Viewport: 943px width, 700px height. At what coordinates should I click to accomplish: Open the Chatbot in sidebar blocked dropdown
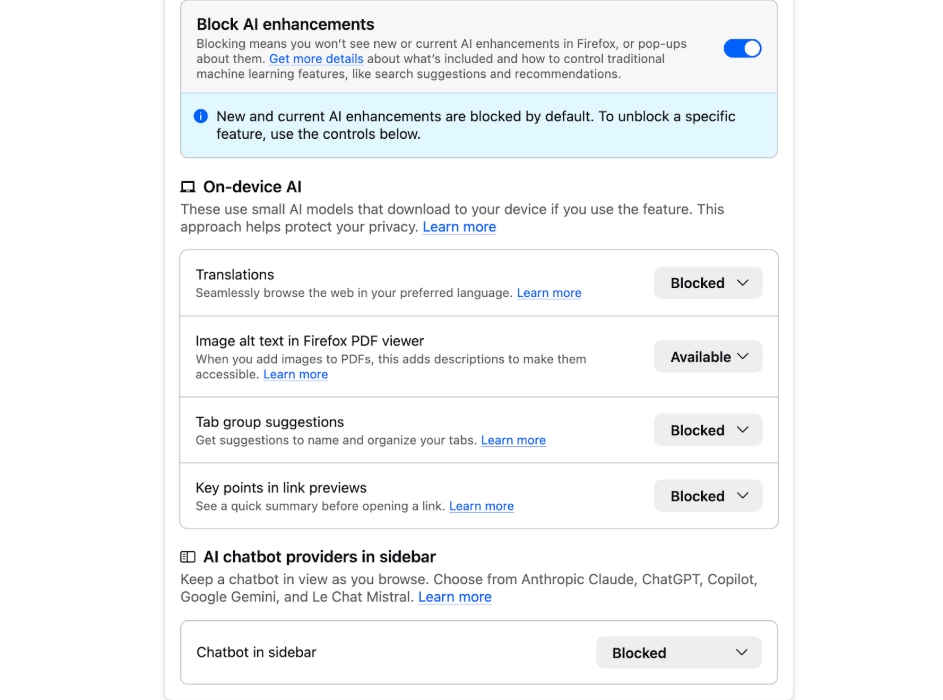click(678, 652)
